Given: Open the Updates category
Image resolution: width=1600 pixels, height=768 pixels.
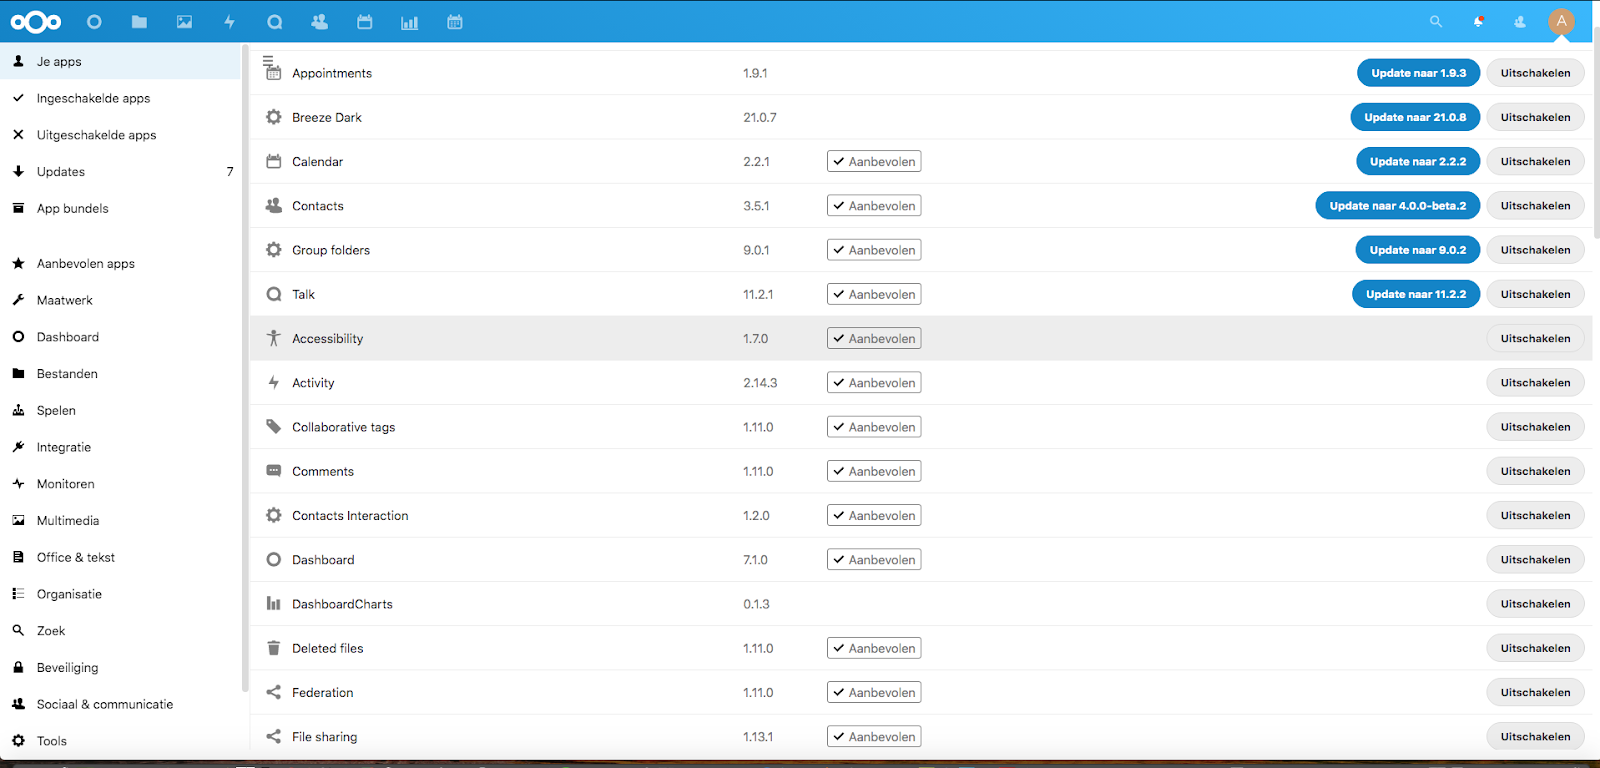Looking at the screenshot, I should (120, 172).
